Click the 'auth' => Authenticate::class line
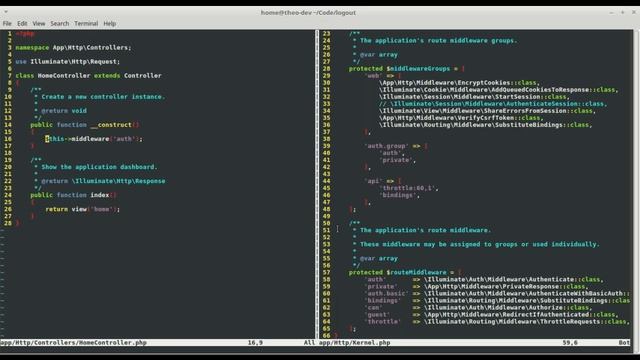The width and height of the screenshot is (640, 360). tap(484, 280)
